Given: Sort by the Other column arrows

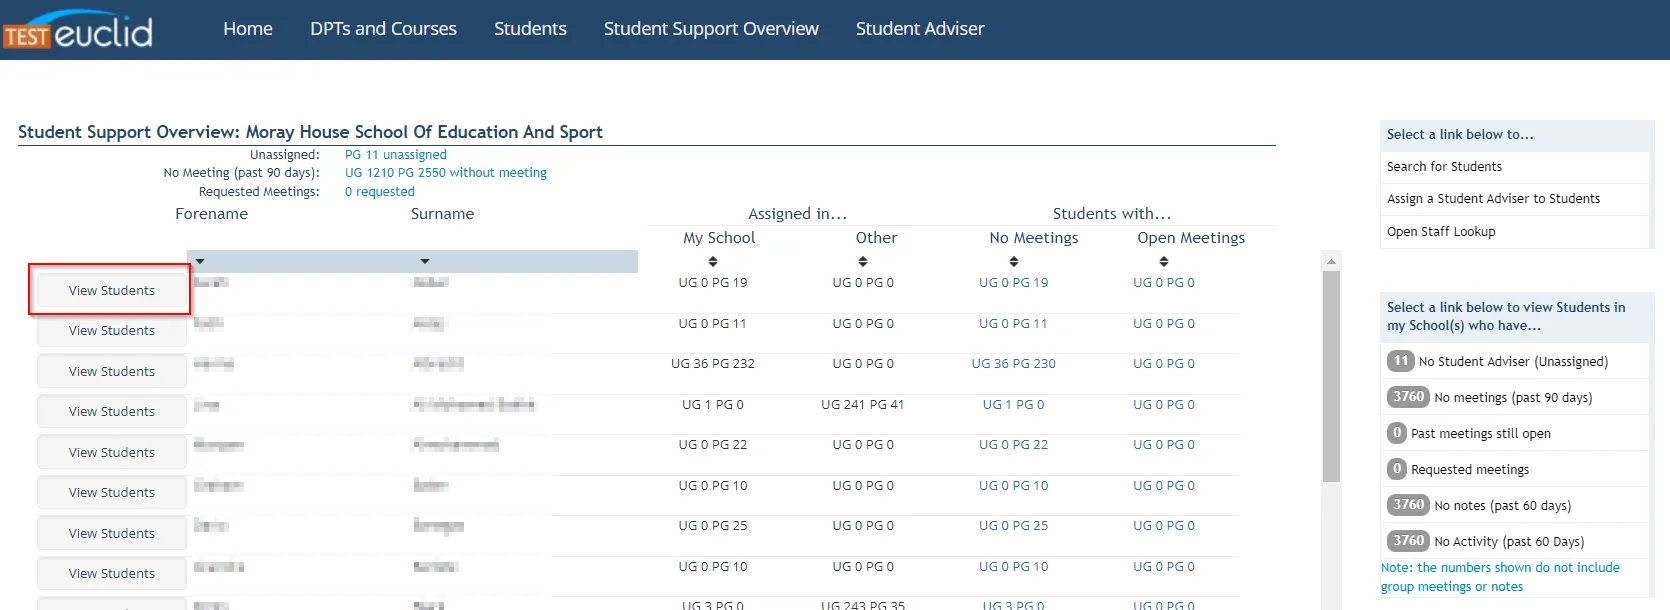Looking at the screenshot, I should [863, 262].
